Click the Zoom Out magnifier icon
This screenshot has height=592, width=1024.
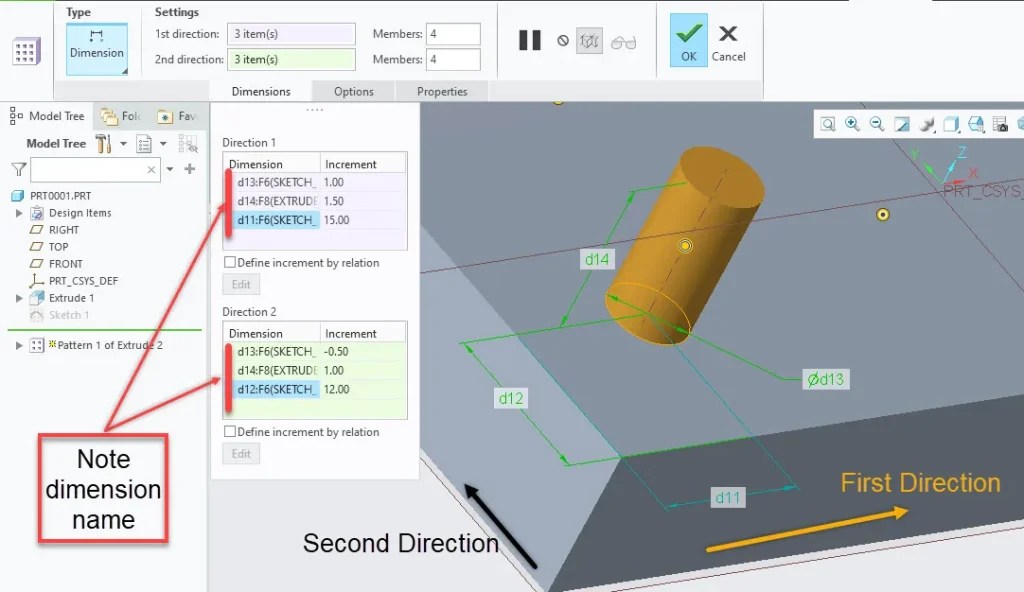click(876, 124)
